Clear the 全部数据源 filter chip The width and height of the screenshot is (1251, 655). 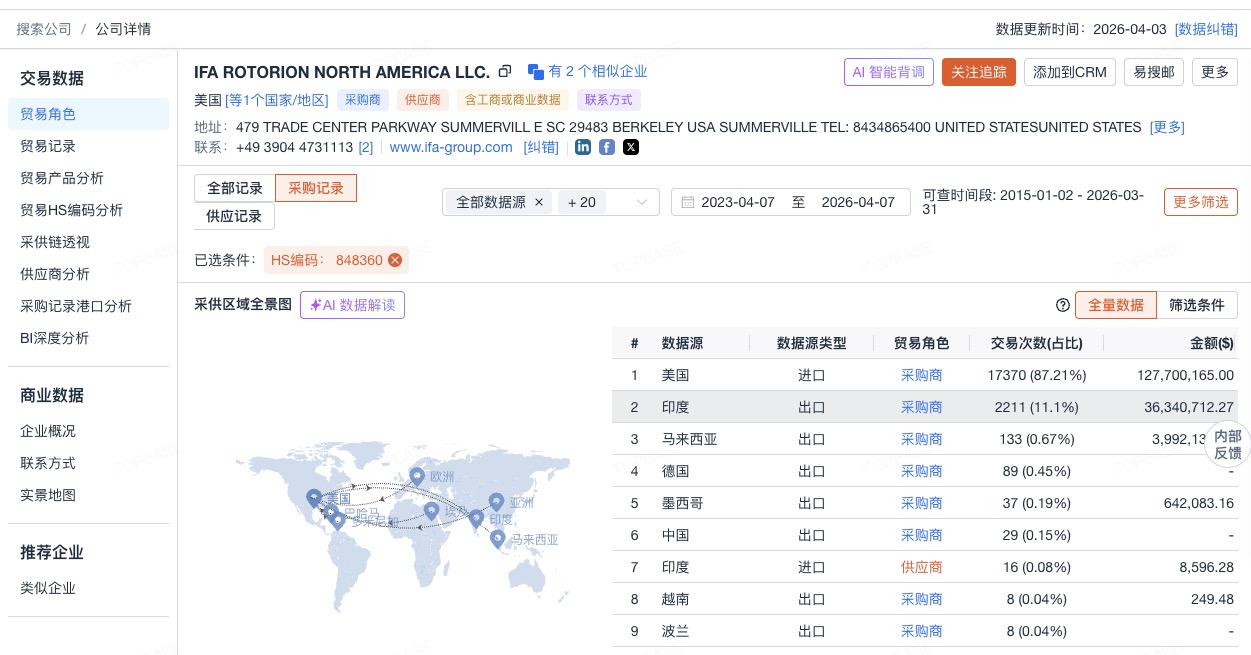point(539,202)
